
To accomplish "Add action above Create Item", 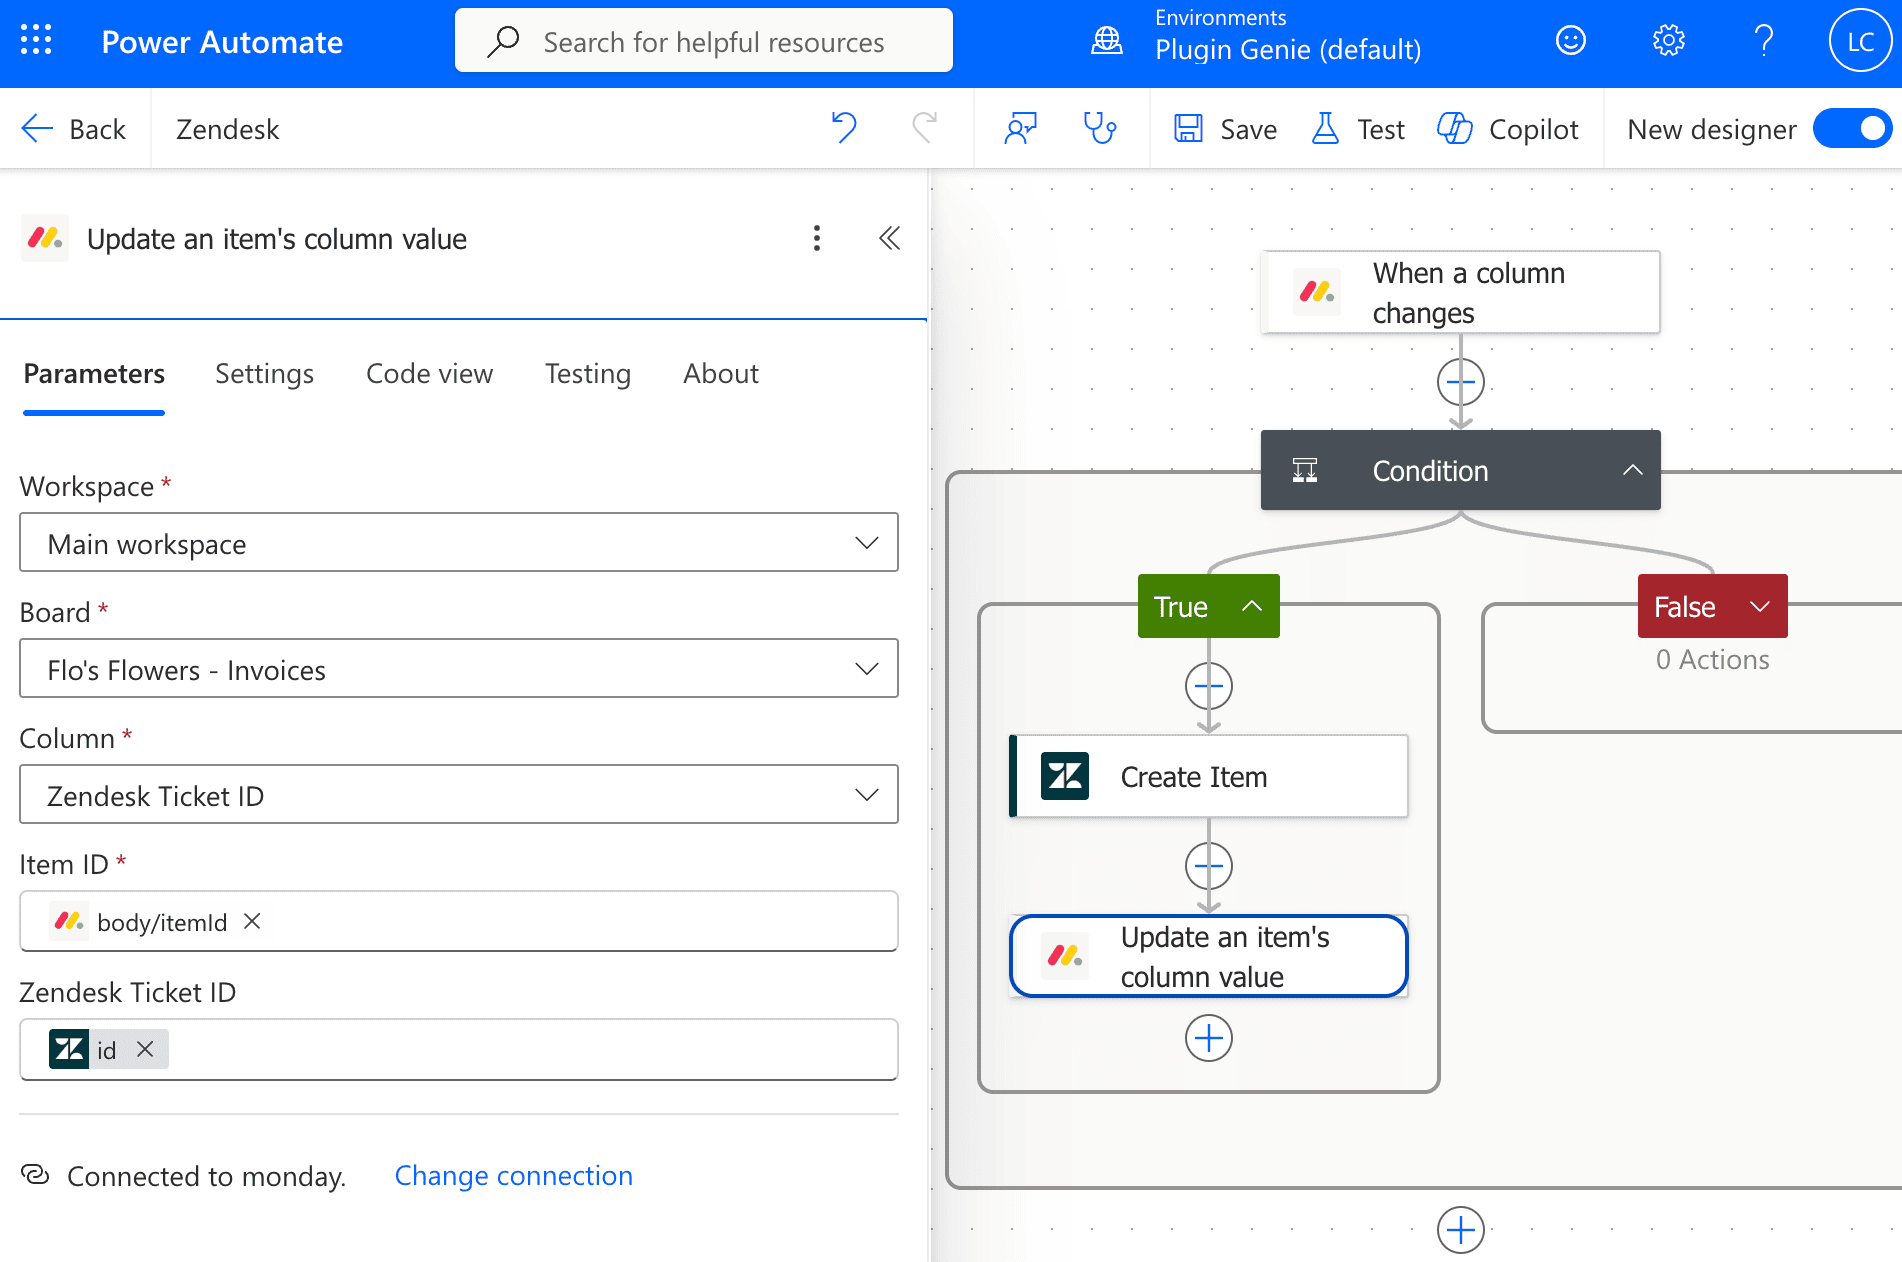I will click(x=1209, y=686).
